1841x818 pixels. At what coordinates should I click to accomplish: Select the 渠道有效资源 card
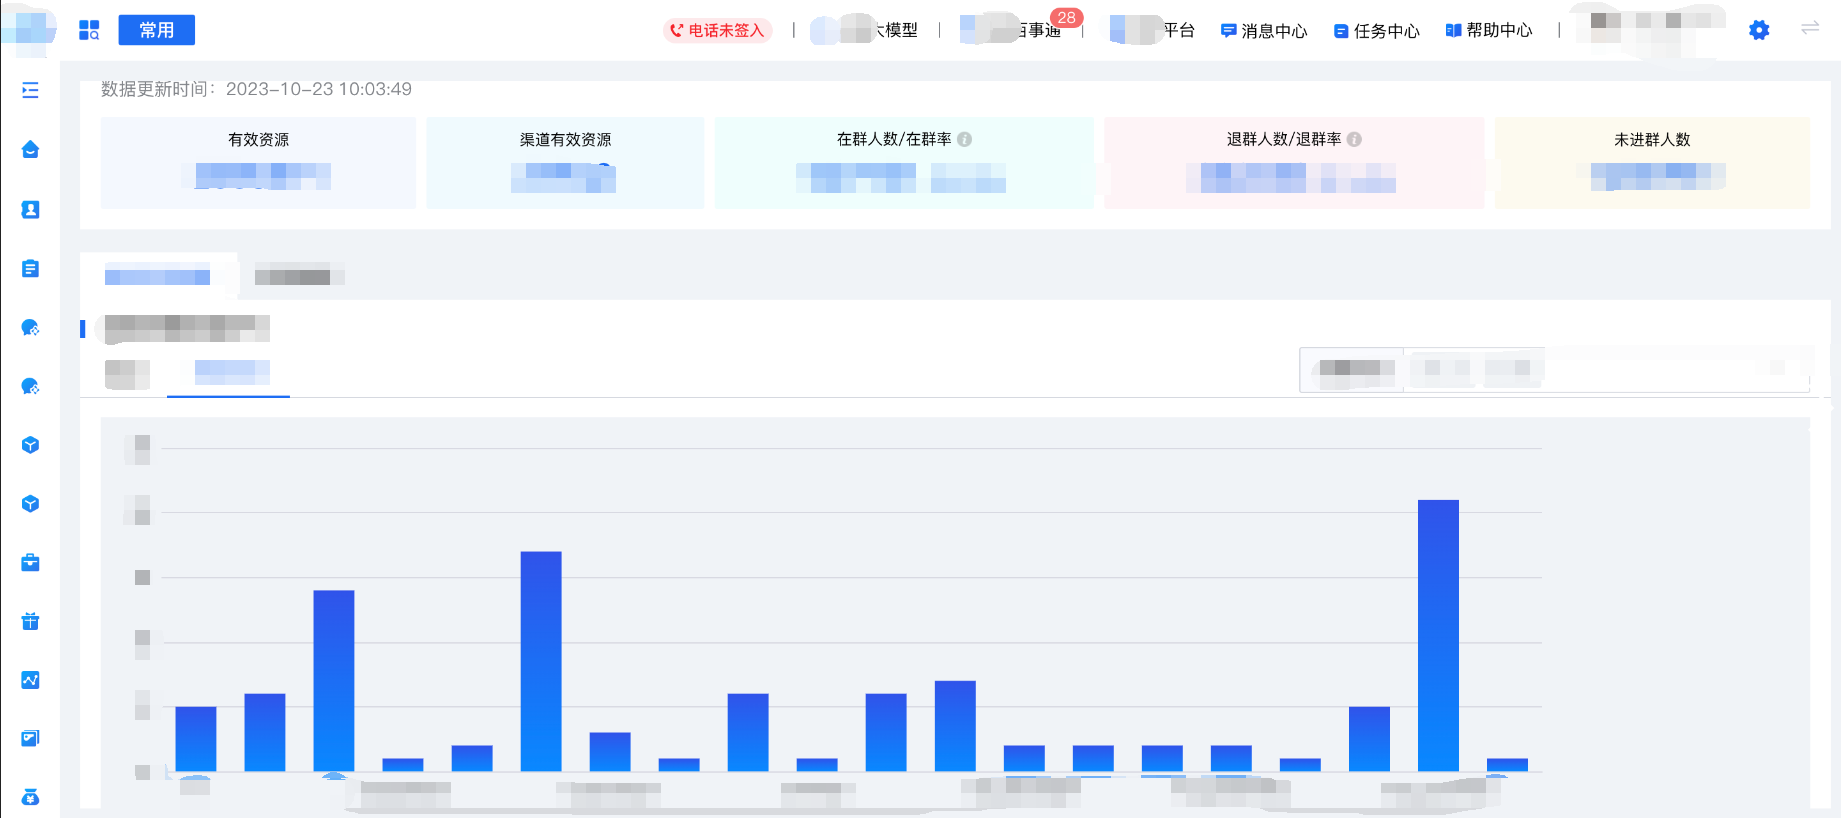[x=565, y=163]
